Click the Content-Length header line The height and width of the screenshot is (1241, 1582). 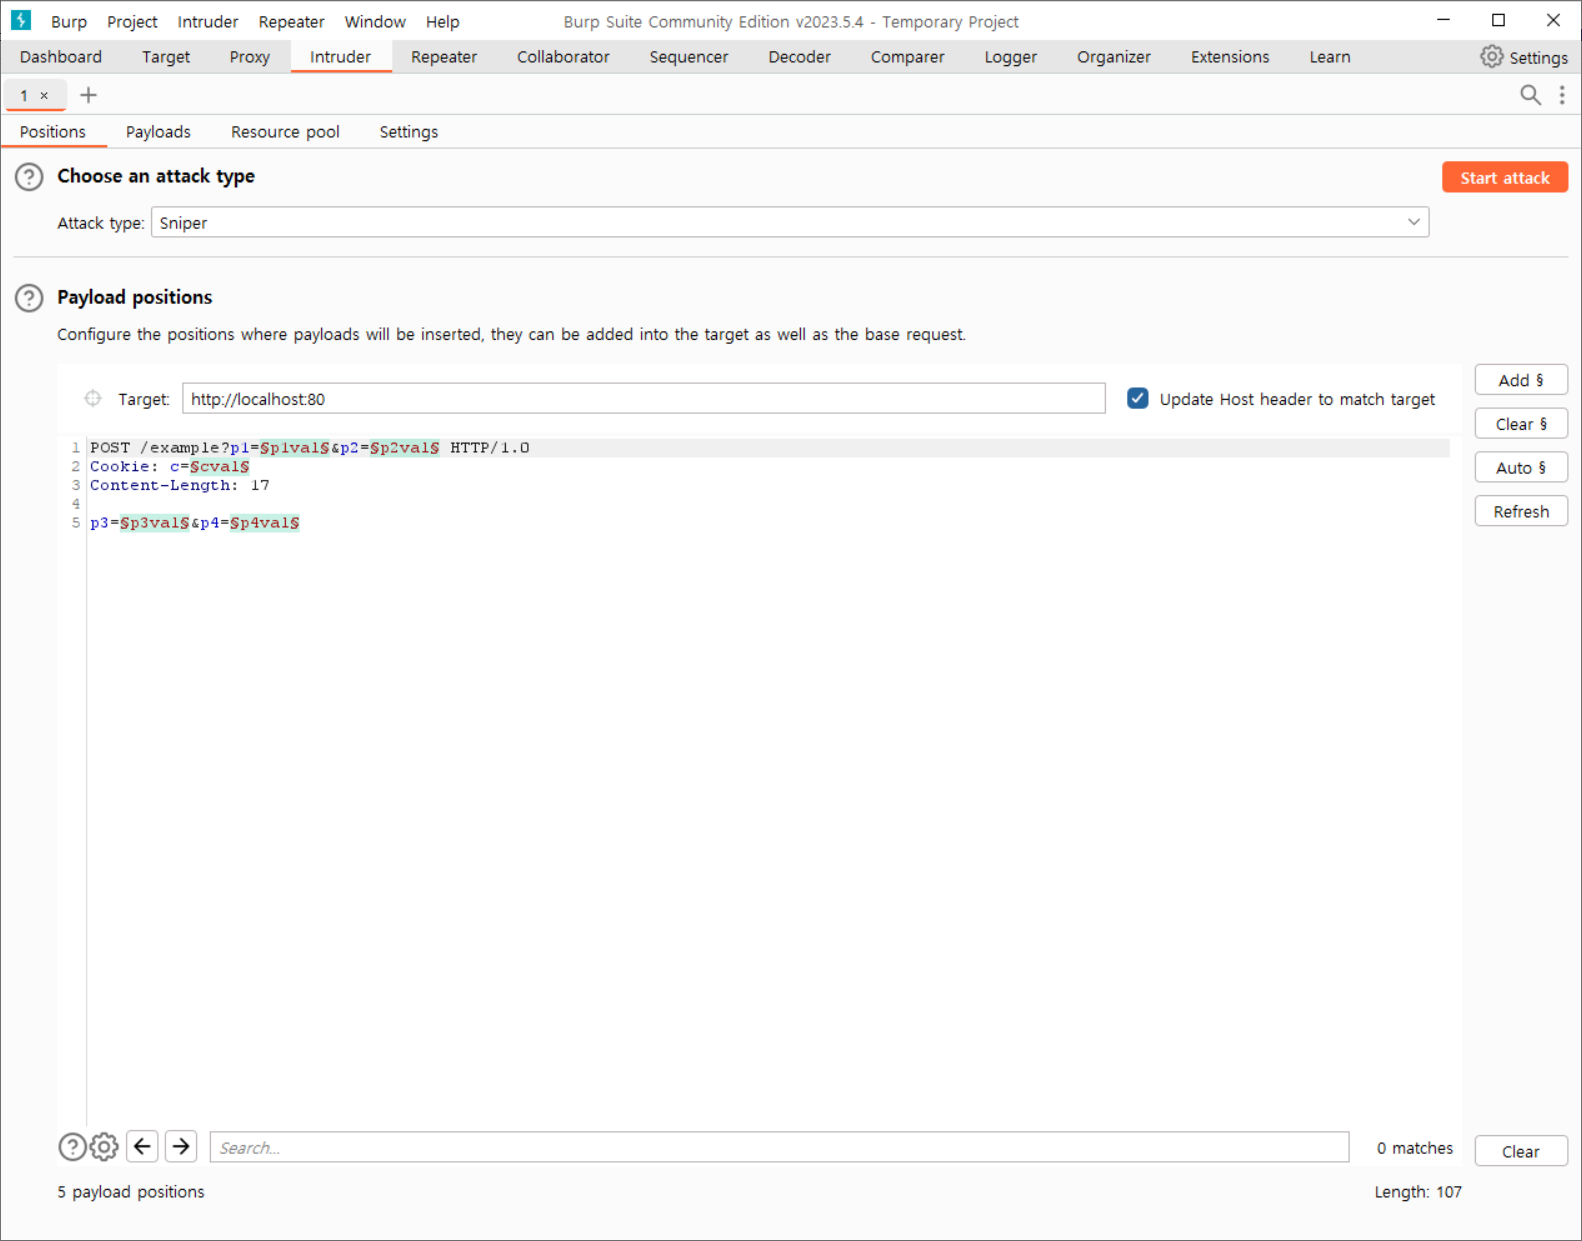[179, 485]
